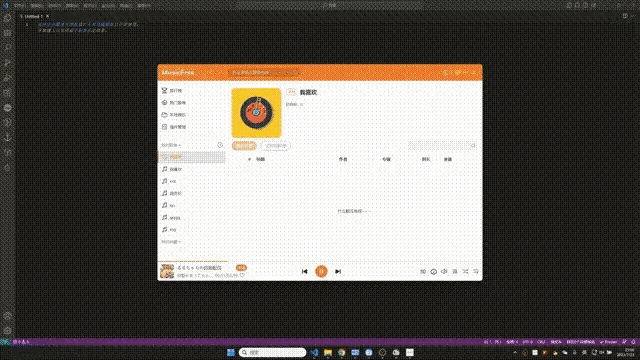Screen dimensions: 640x360
Task: Open the fifth playlist below the highlighted row
Action: tap(191, 218)
